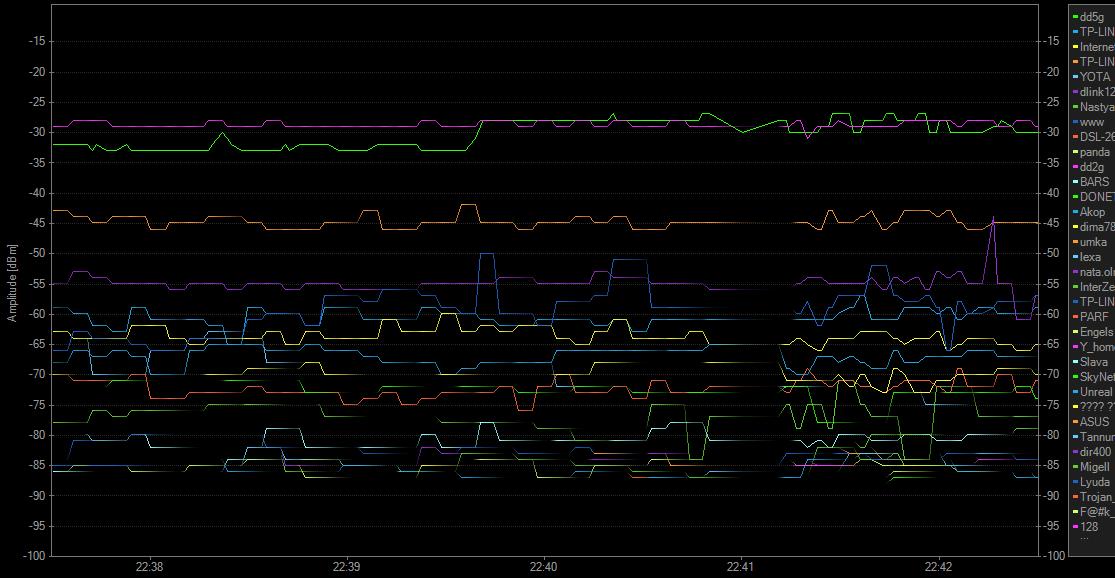Select the blue TP-LIN entry below dd5g
Screen dimensions: 1115x578
[x=1094, y=31]
